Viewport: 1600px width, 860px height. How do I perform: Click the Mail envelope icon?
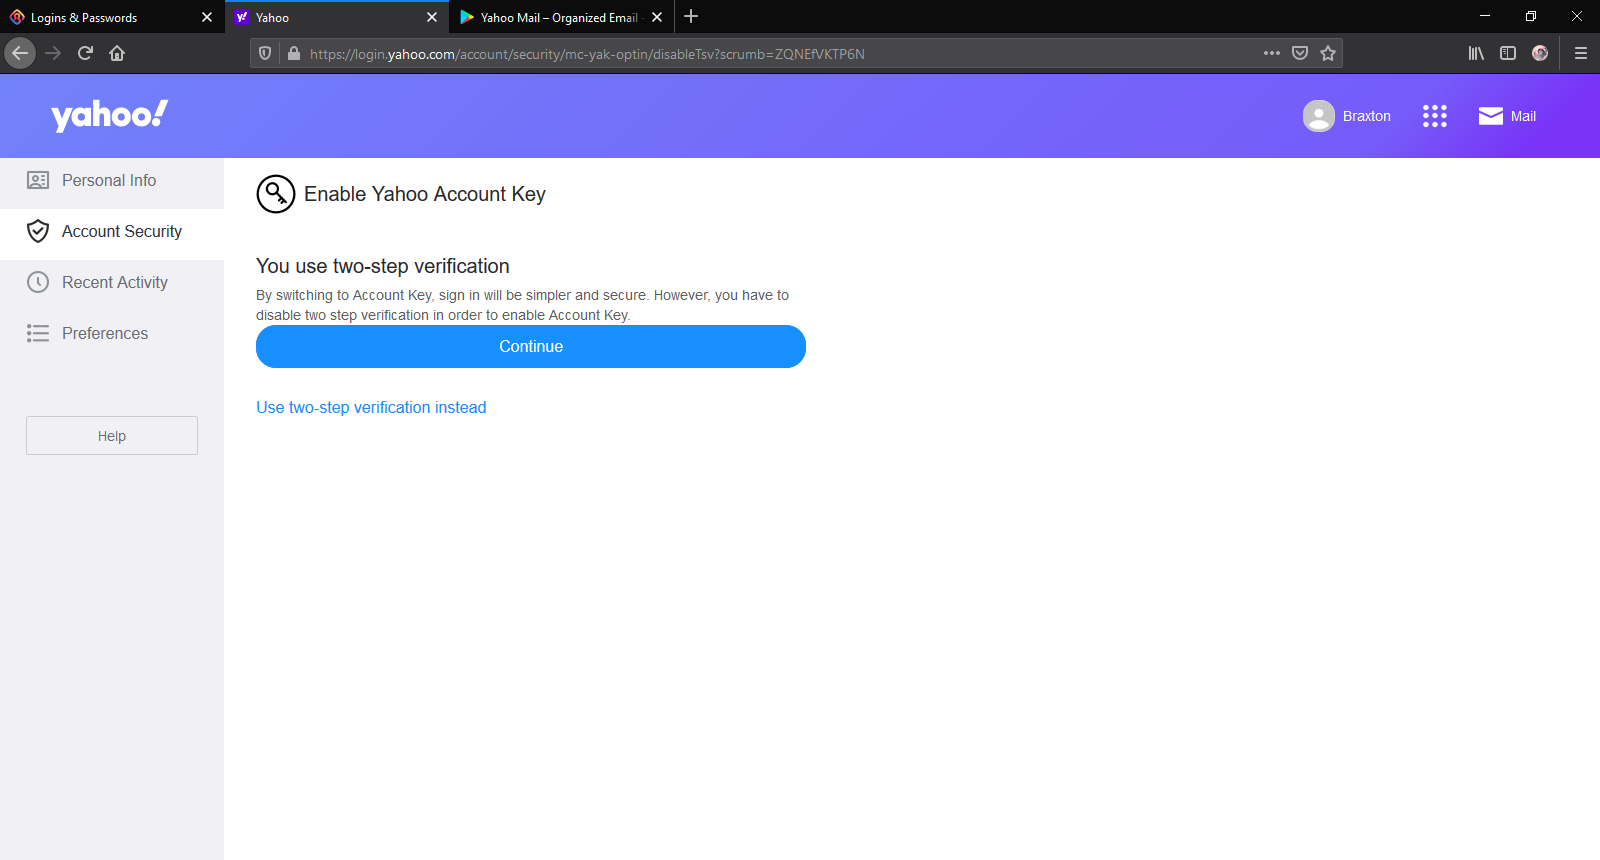click(x=1491, y=116)
